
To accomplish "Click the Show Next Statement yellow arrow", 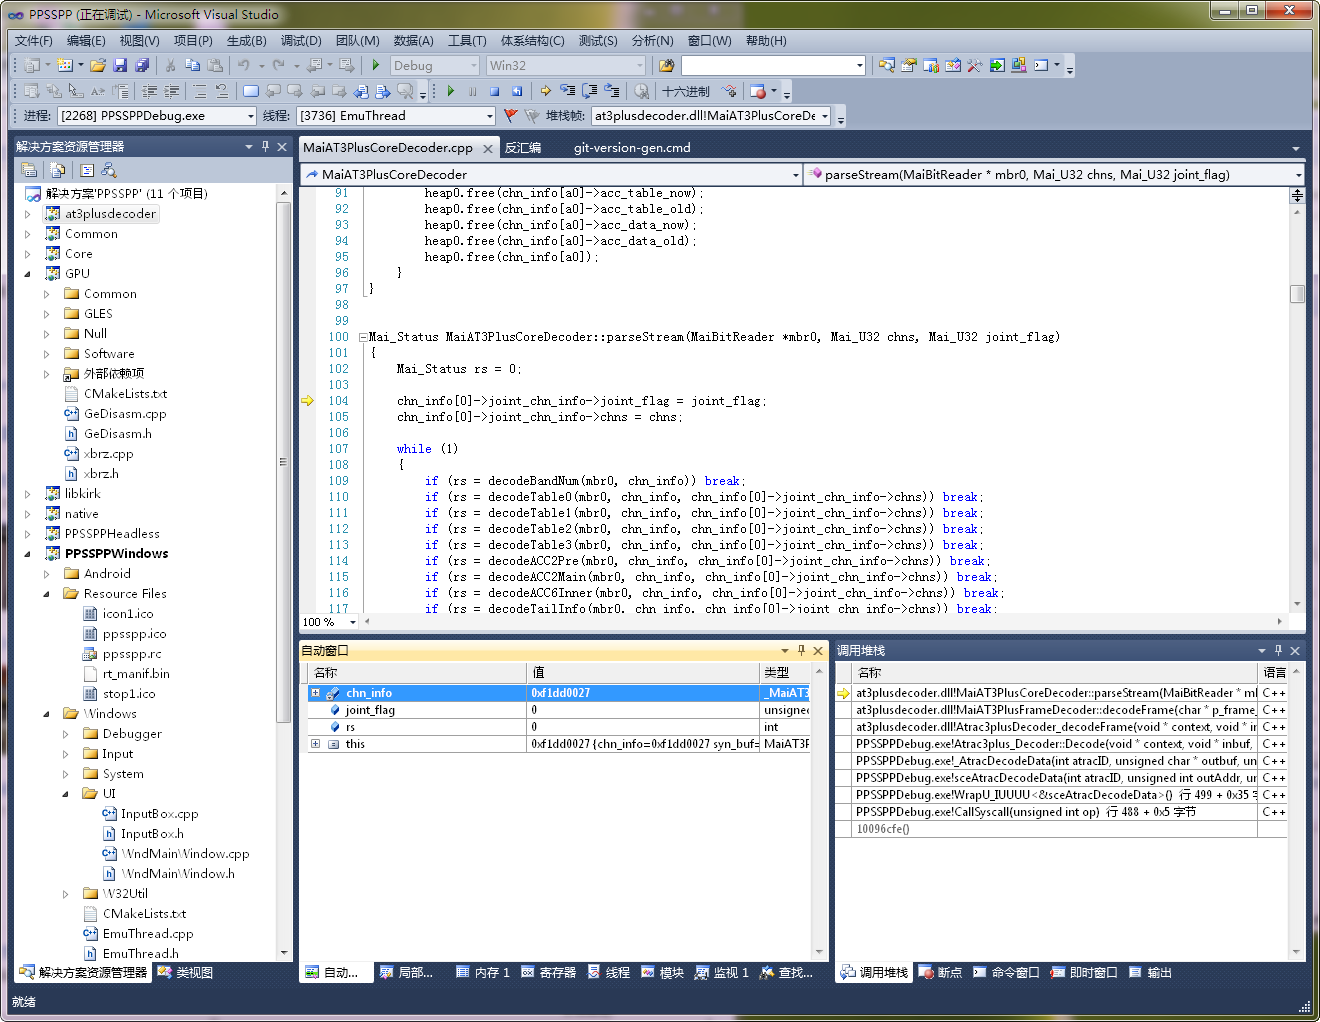I will click(546, 92).
